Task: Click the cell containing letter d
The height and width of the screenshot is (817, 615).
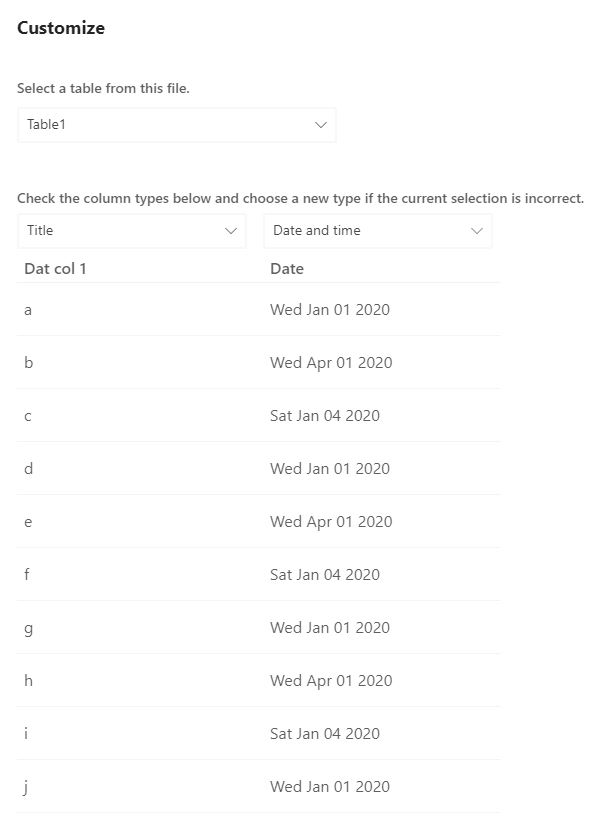Action: (x=28, y=469)
